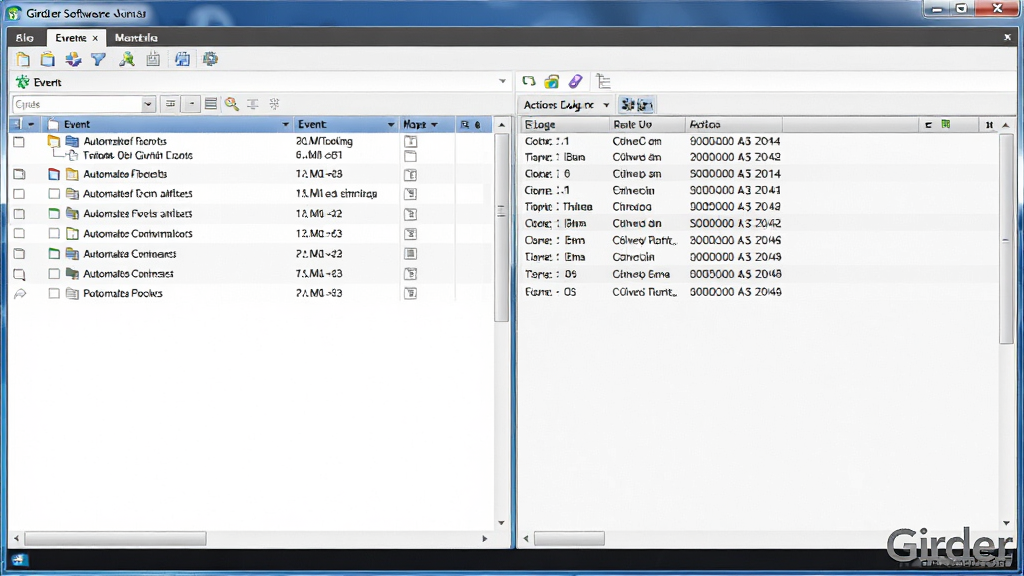Close the Everite tab with its x
1024x576 pixels.
pos(95,39)
